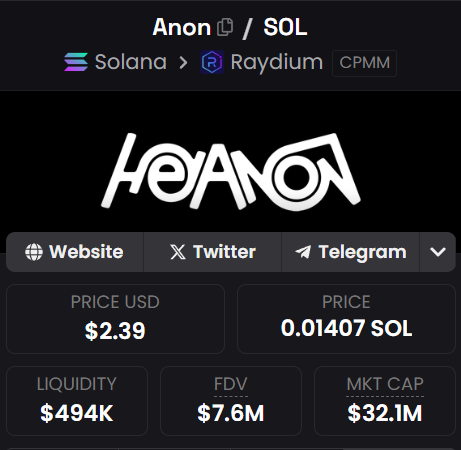Click the paper plane Telegram icon
The image size is (461, 450).
pyautogui.click(x=303, y=252)
